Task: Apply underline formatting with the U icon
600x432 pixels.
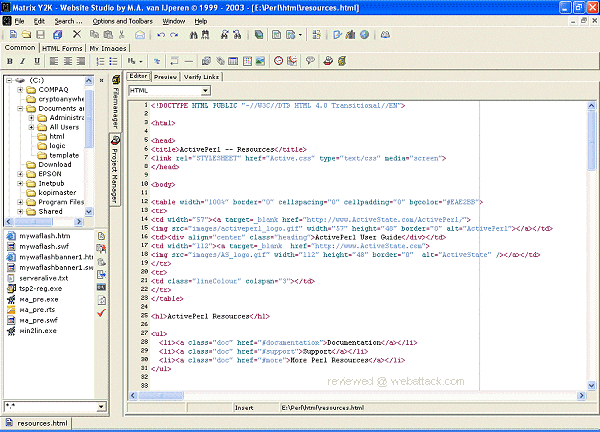Action: tap(37, 61)
